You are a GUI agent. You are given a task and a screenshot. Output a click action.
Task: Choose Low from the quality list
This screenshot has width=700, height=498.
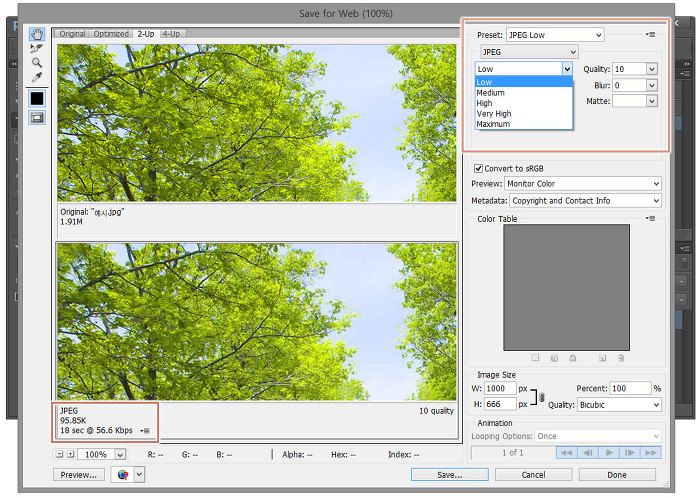tap(524, 82)
